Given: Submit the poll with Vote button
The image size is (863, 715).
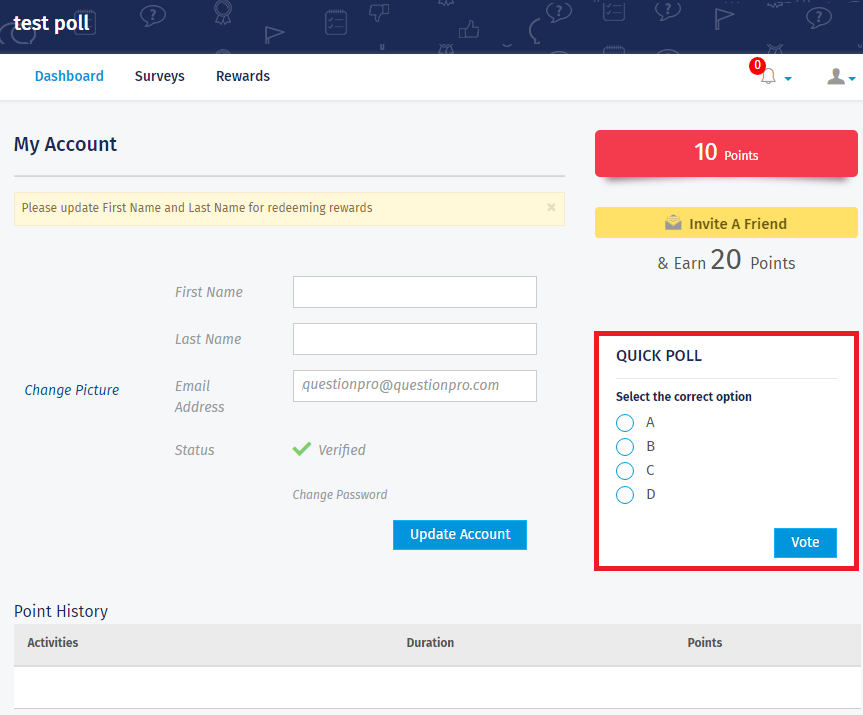Looking at the screenshot, I should coord(805,542).
